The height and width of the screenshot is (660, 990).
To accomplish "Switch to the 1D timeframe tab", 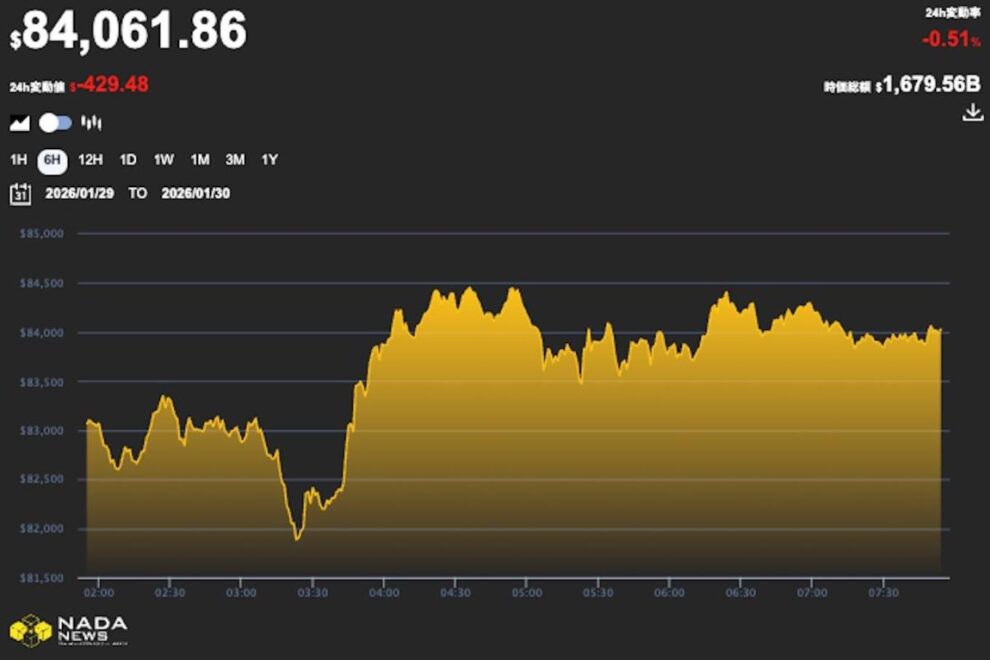I will 125,158.
